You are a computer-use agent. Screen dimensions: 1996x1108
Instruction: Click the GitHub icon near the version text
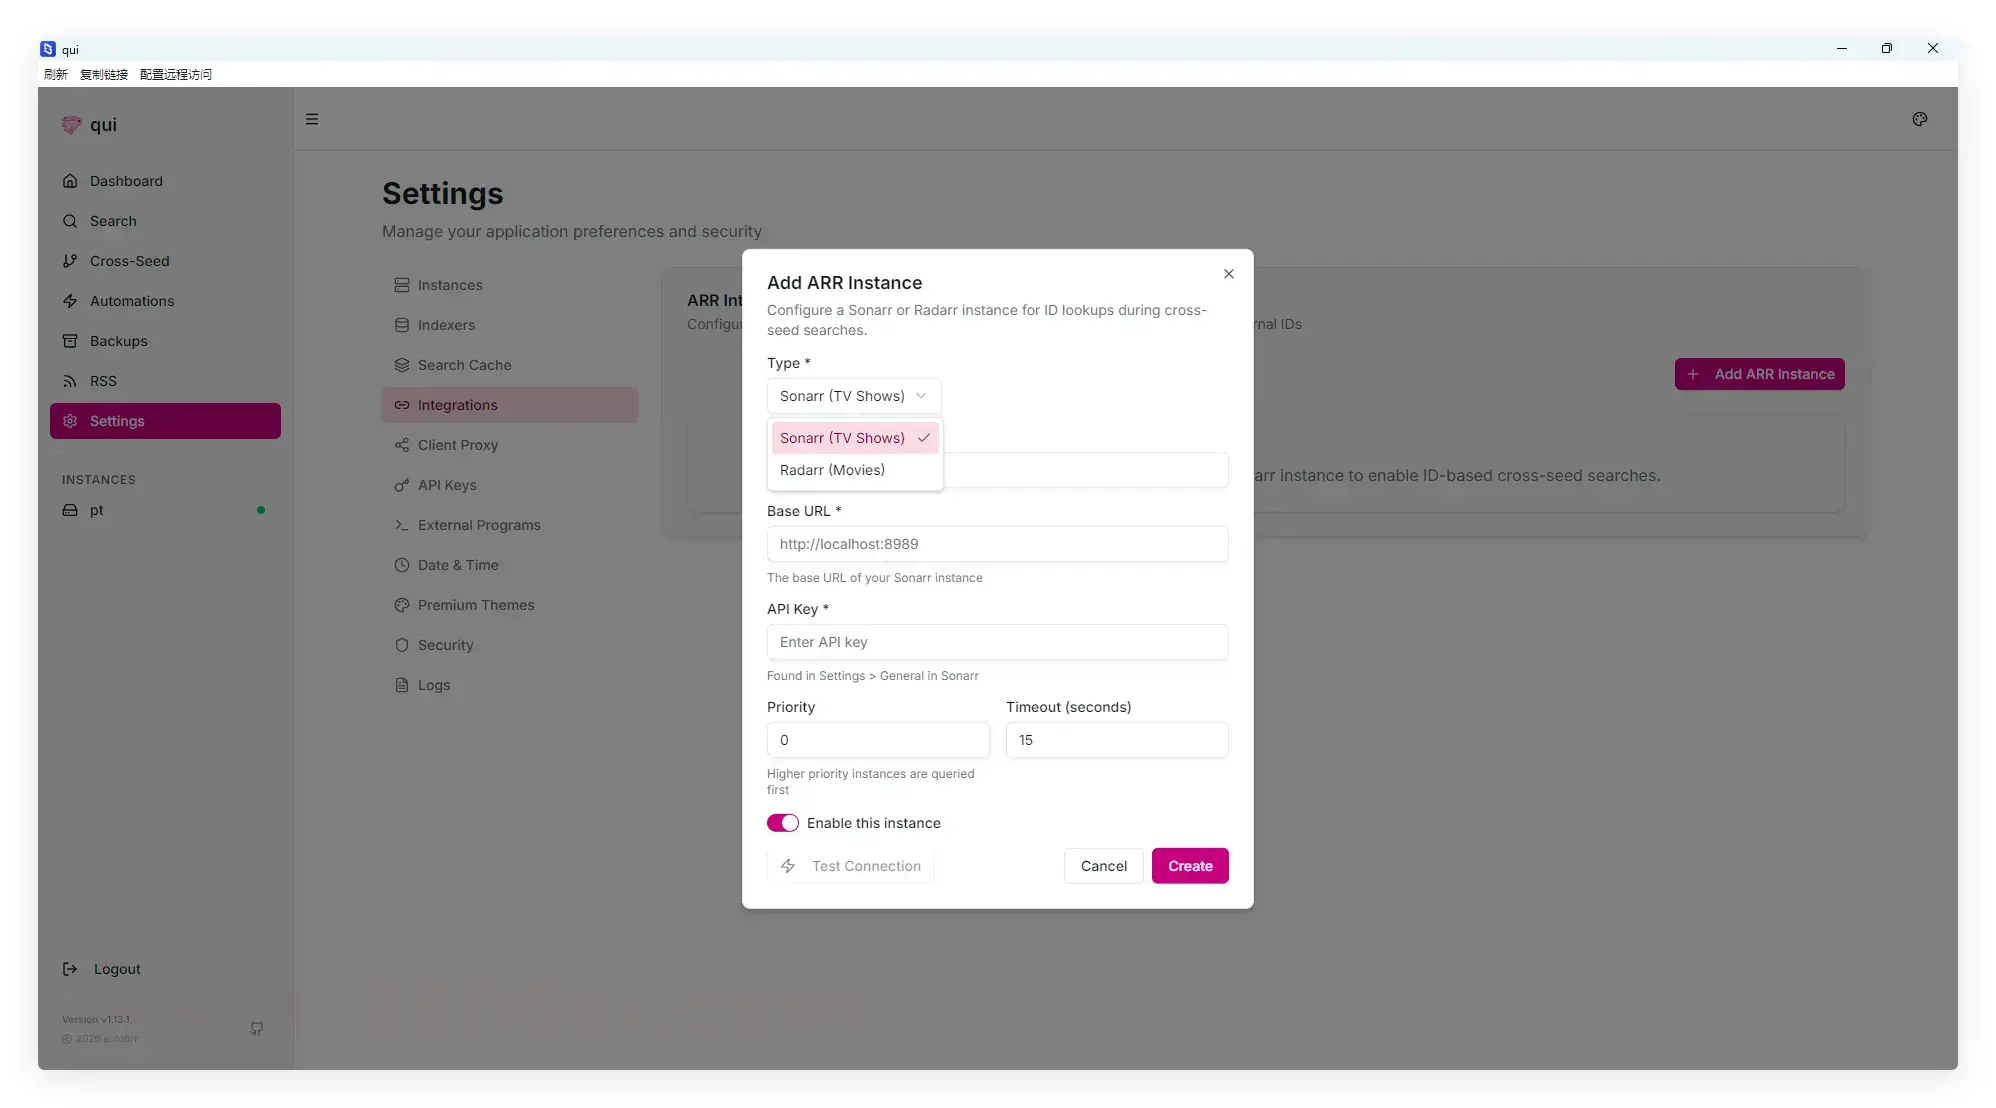click(x=256, y=1028)
